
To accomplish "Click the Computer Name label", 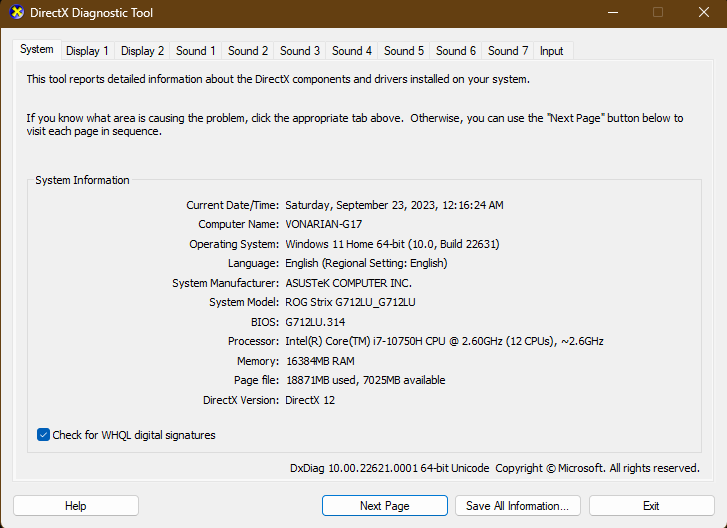I will (x=238, y=224).
